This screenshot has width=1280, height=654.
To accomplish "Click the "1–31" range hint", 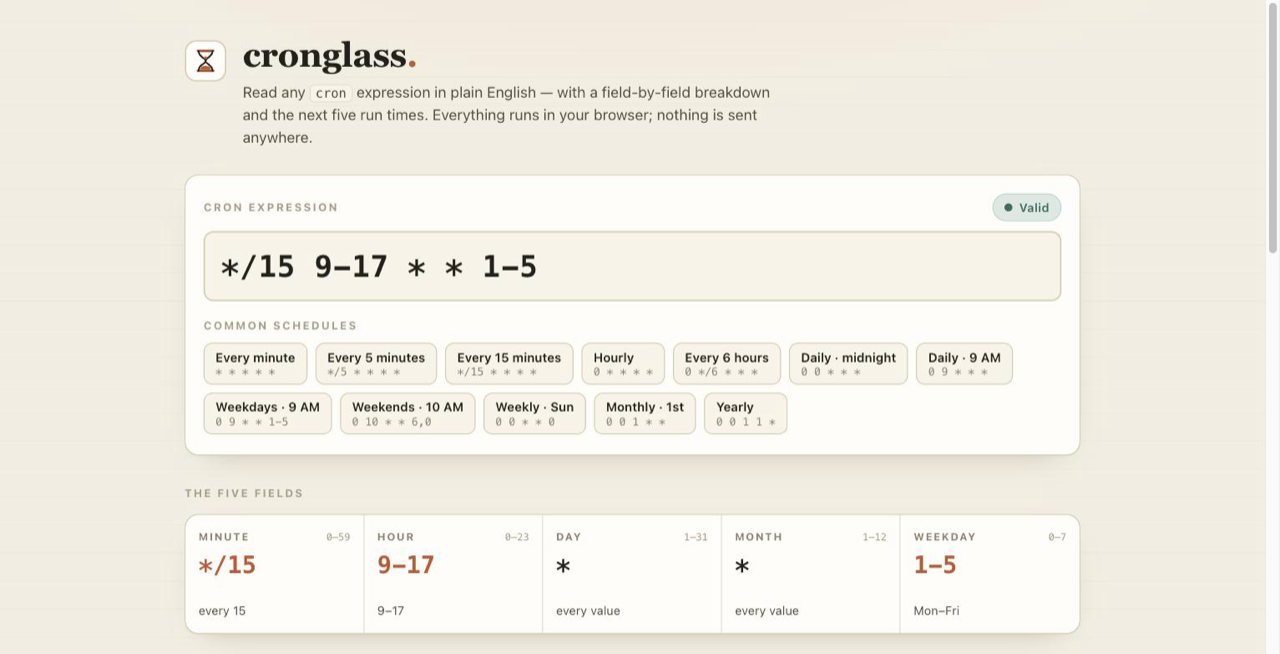I will [696, 537].
